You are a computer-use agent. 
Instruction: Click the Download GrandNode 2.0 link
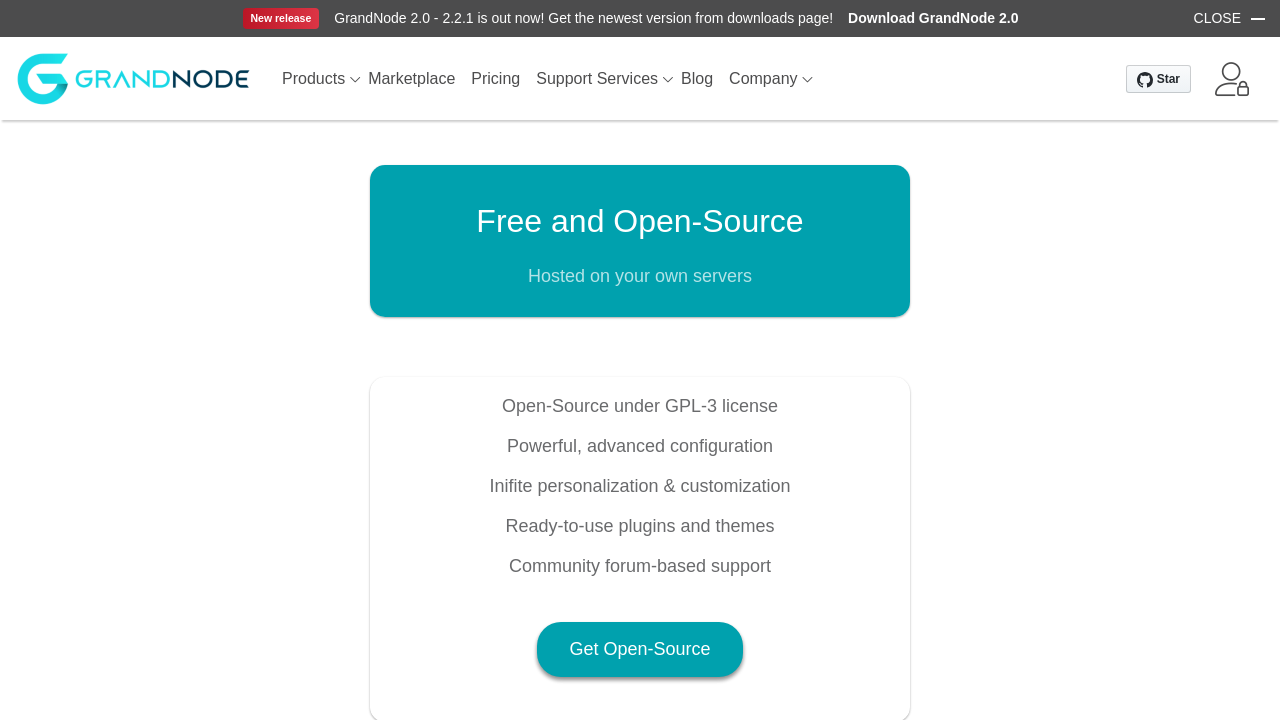(x=933, y=18)
